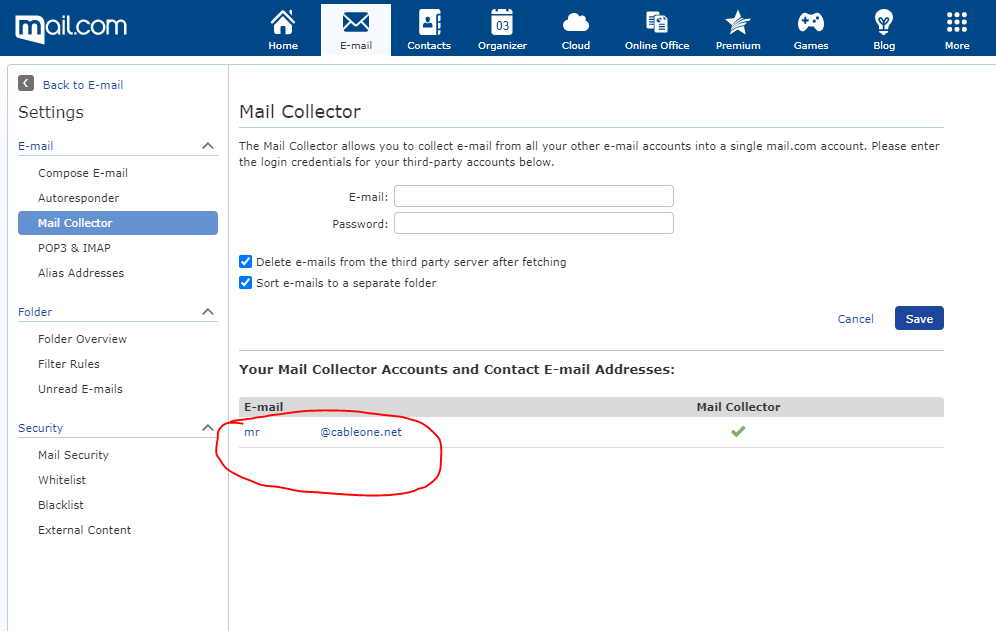Focus the E-mail input field
996x631 pixels.
[x=534, y=196]
